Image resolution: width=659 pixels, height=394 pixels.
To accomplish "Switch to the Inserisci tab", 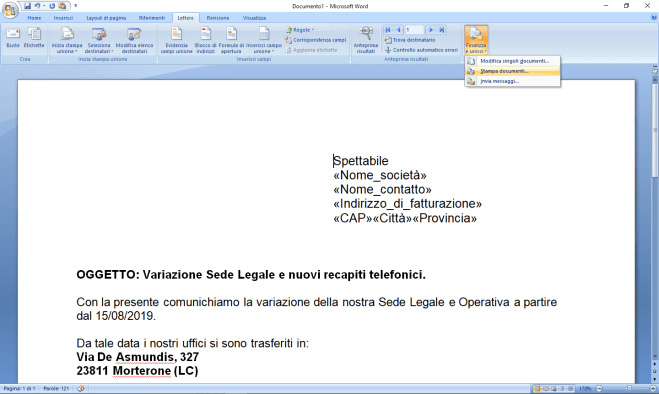I will point(63,18).
